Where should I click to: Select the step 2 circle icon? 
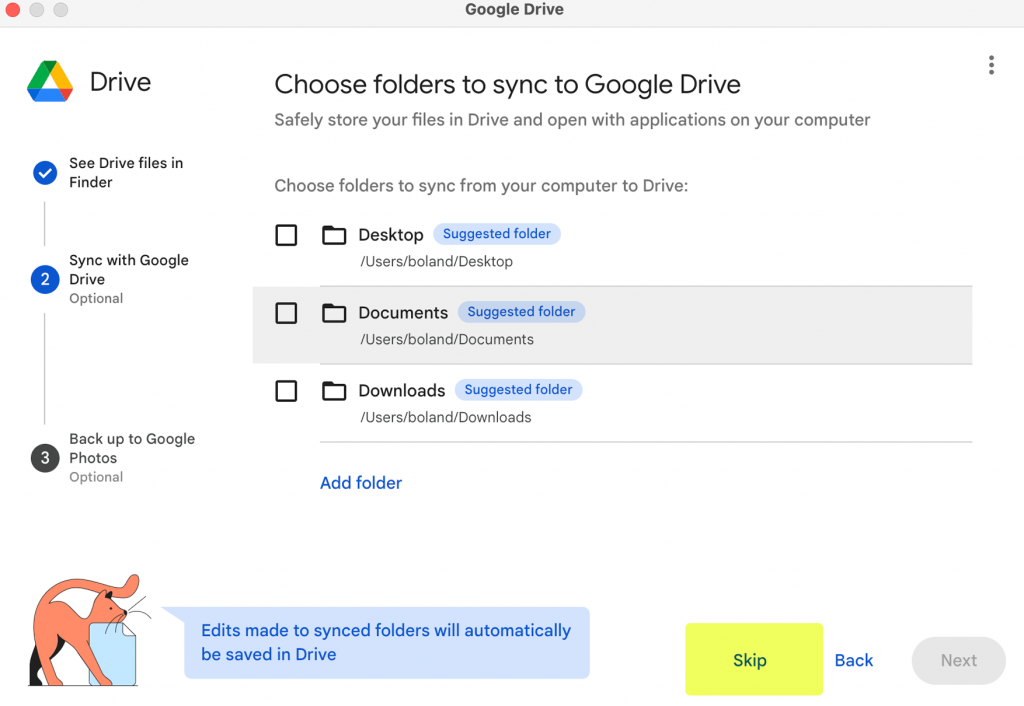click(45, 280)
